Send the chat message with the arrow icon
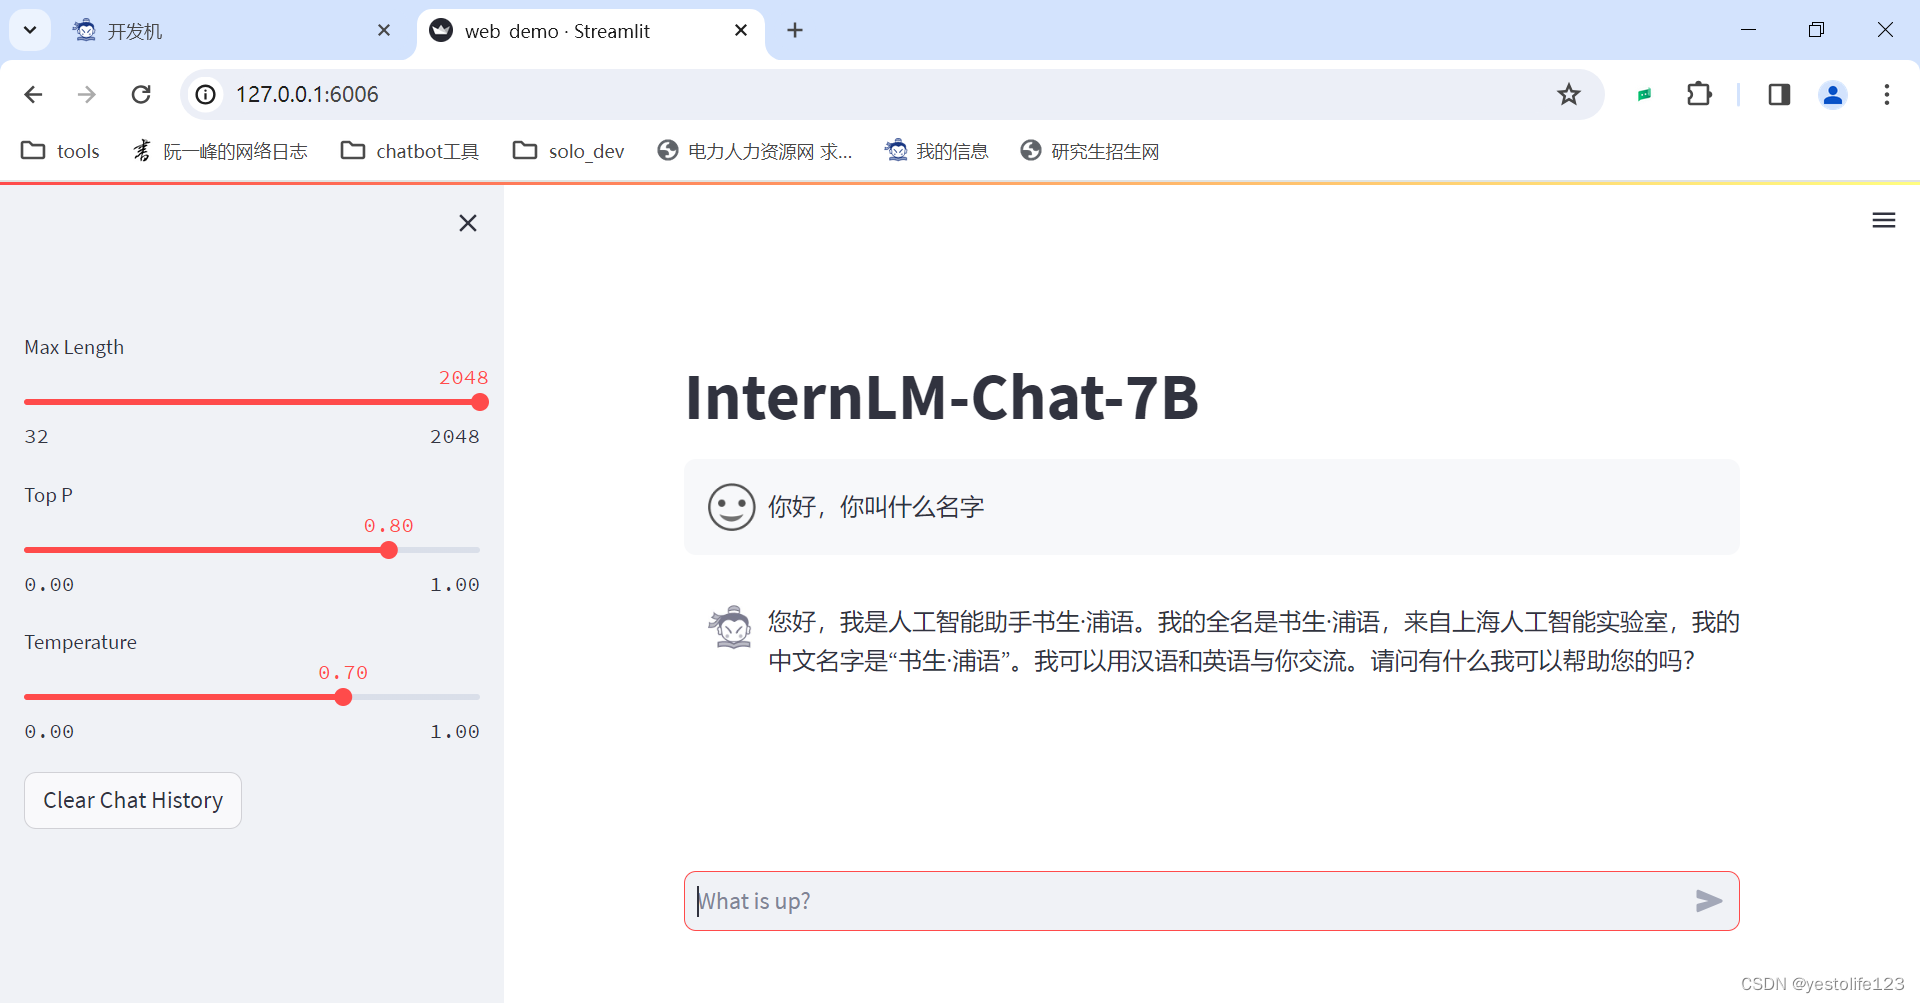 pos(1709,901)
